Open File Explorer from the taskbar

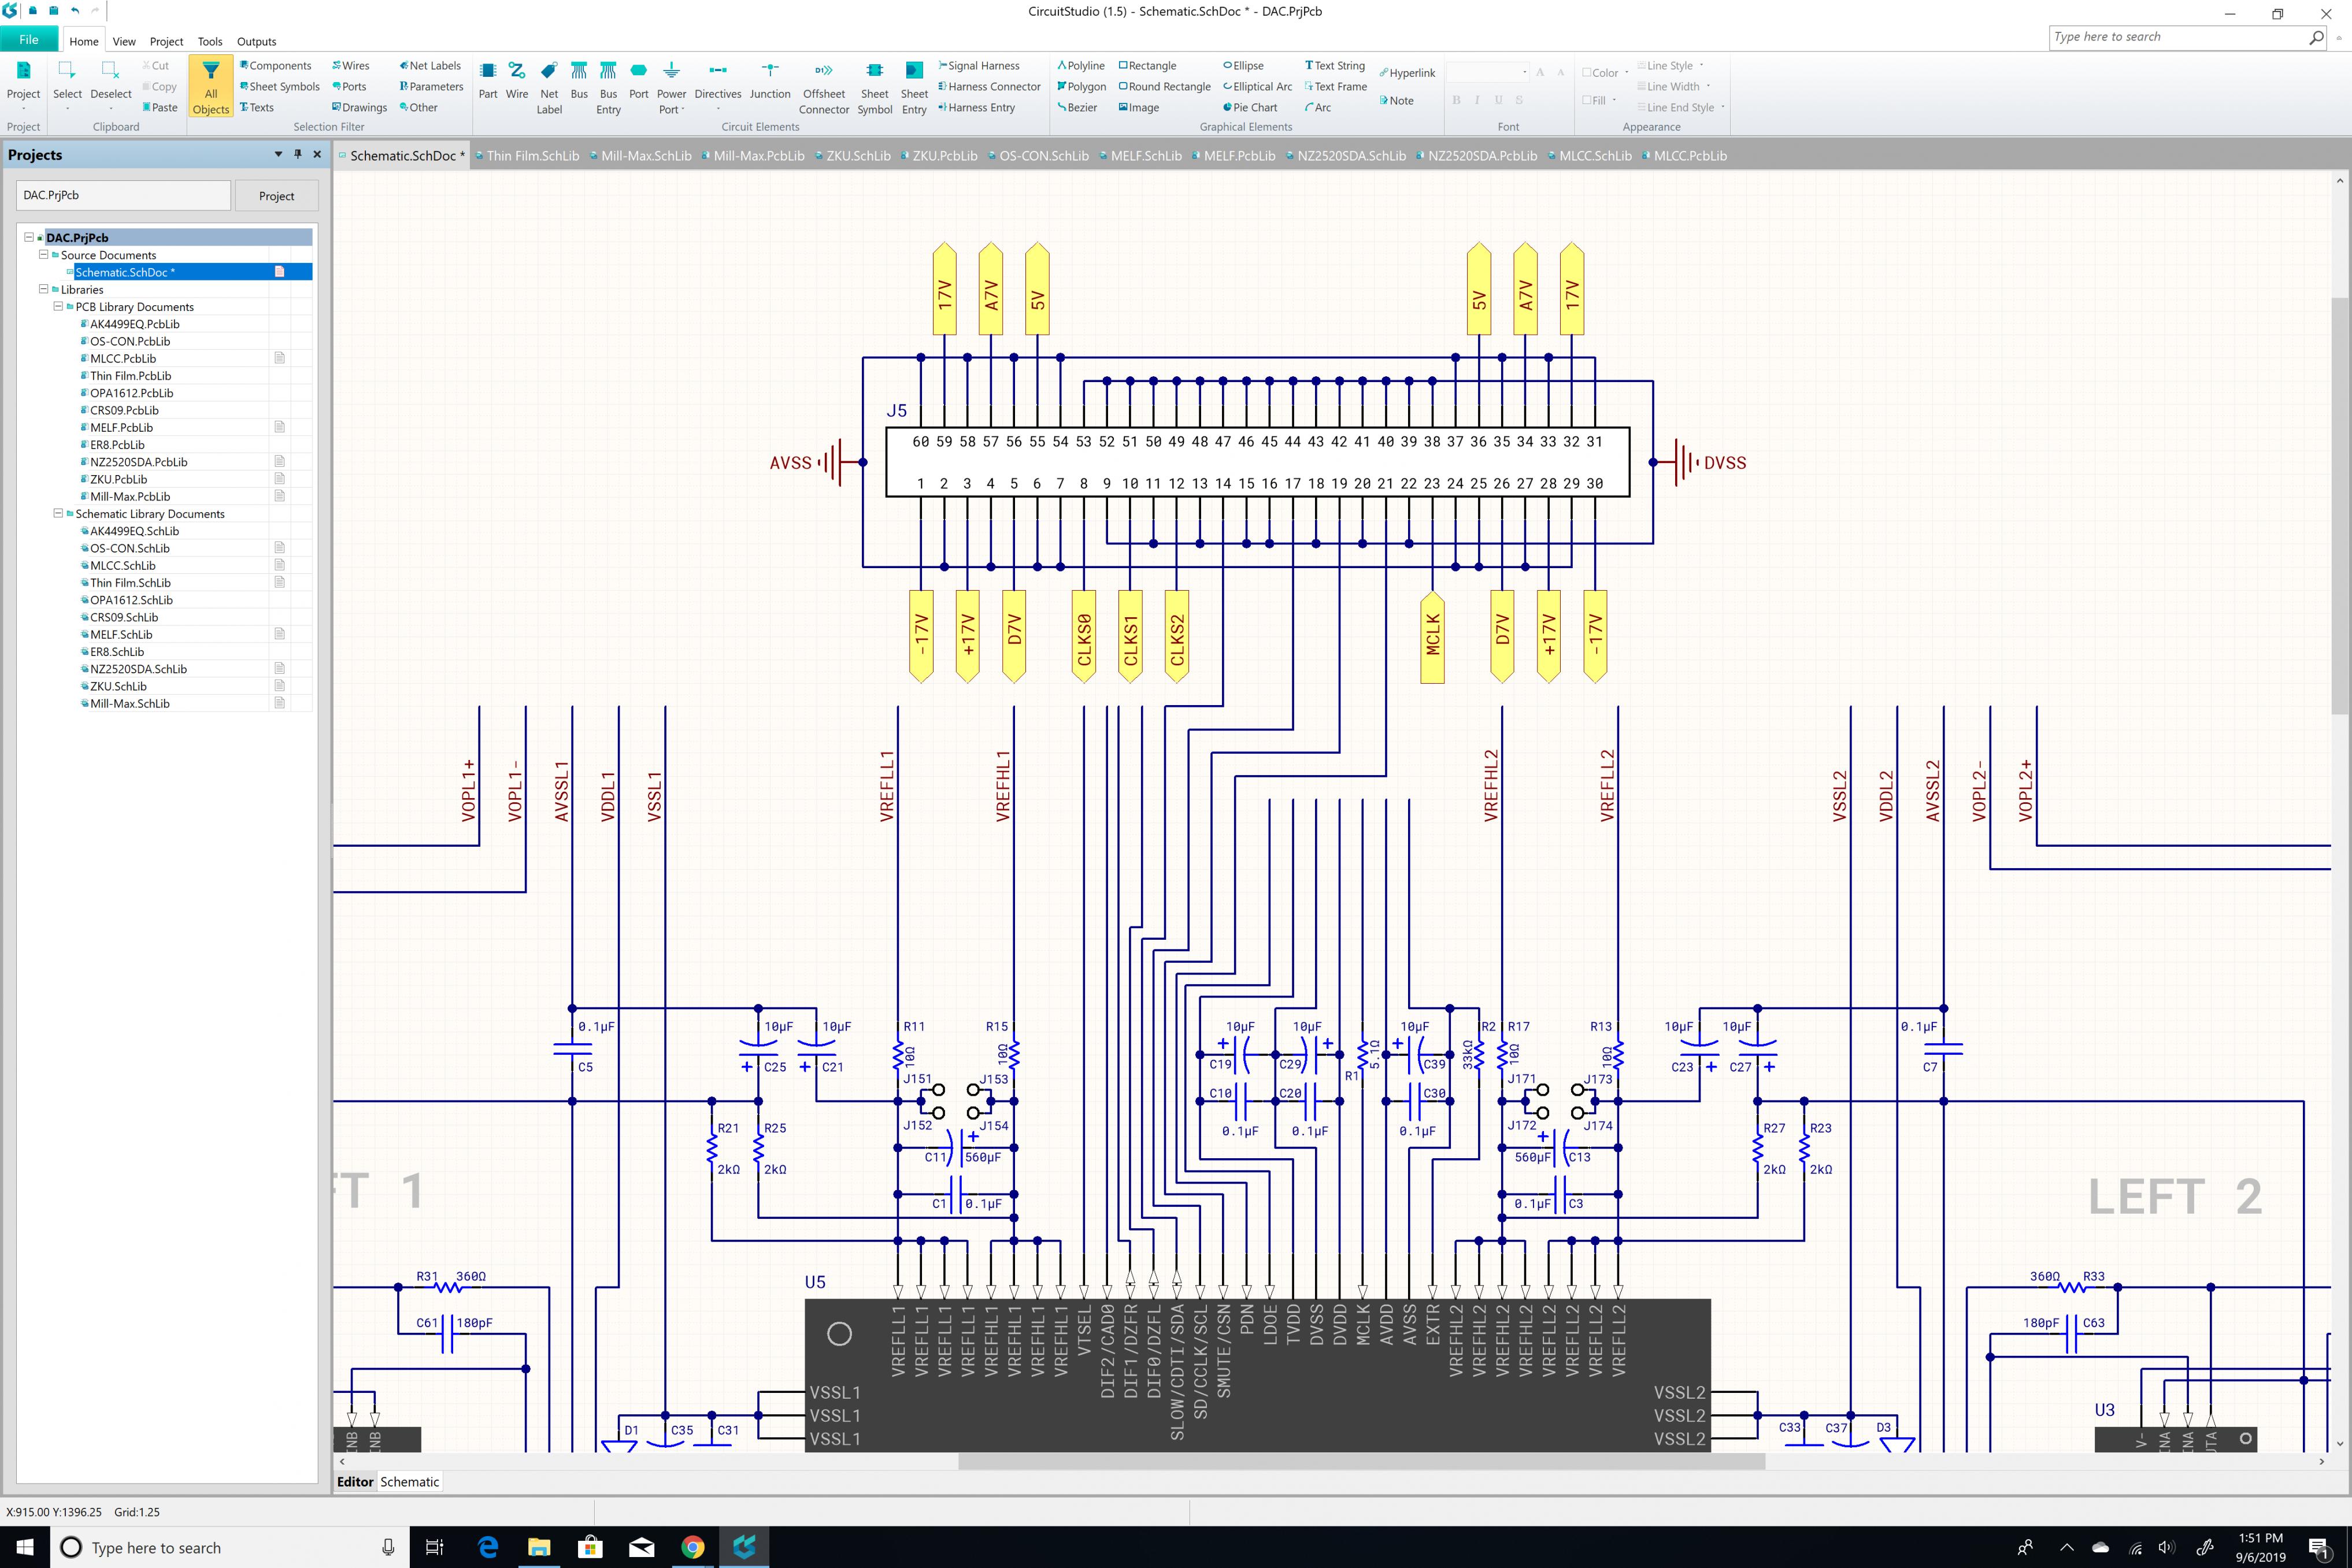[539, 1546]
